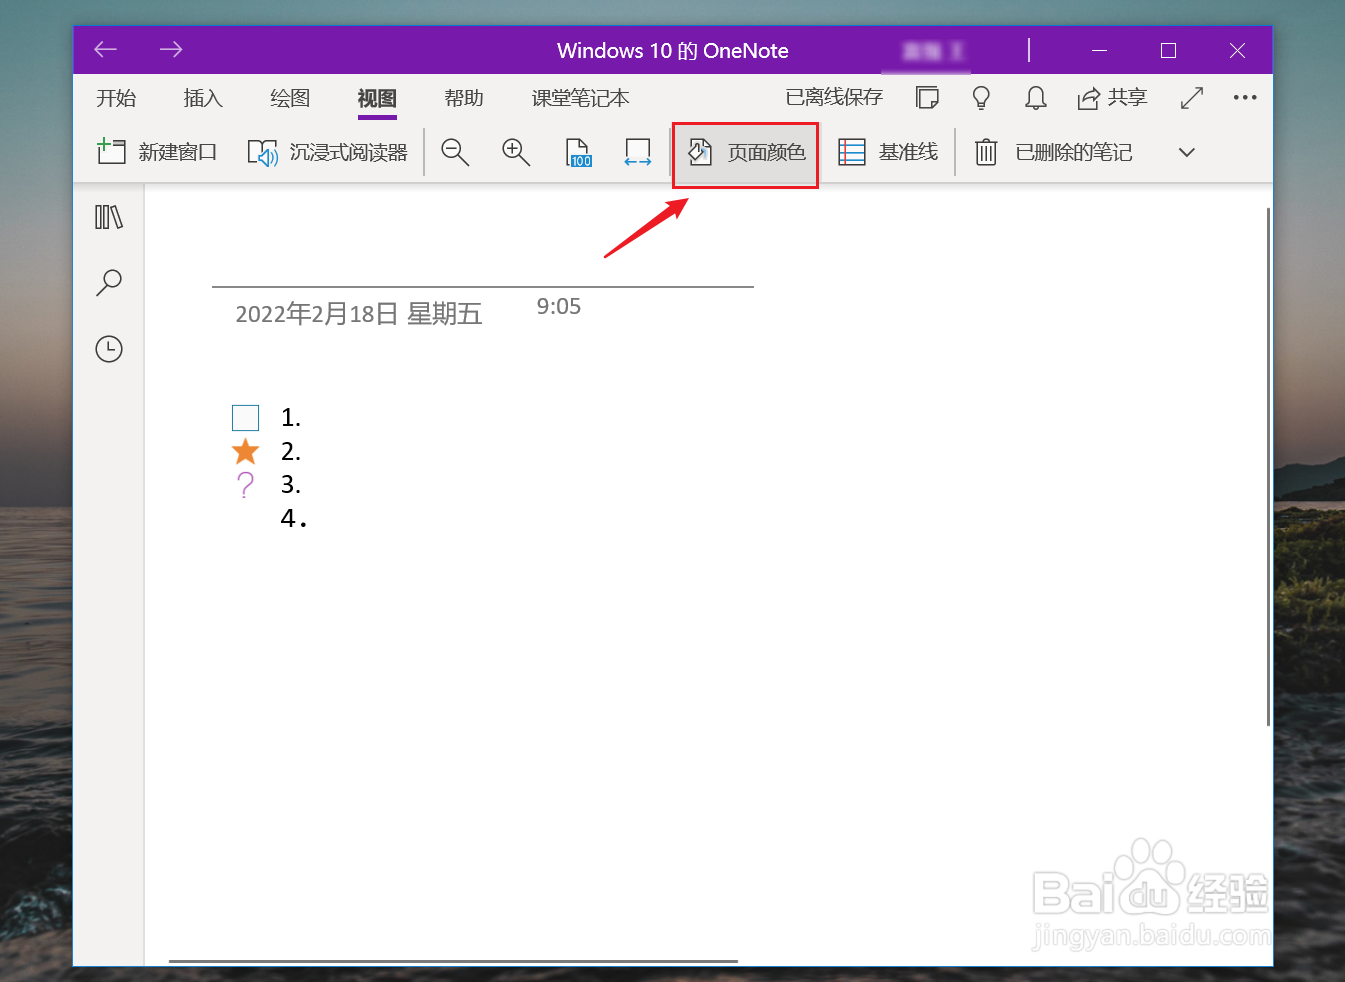Open the 课堂笔记本 tab
Image resolution: width=1345 pixels, height=982 pixels.
(580, 98)
